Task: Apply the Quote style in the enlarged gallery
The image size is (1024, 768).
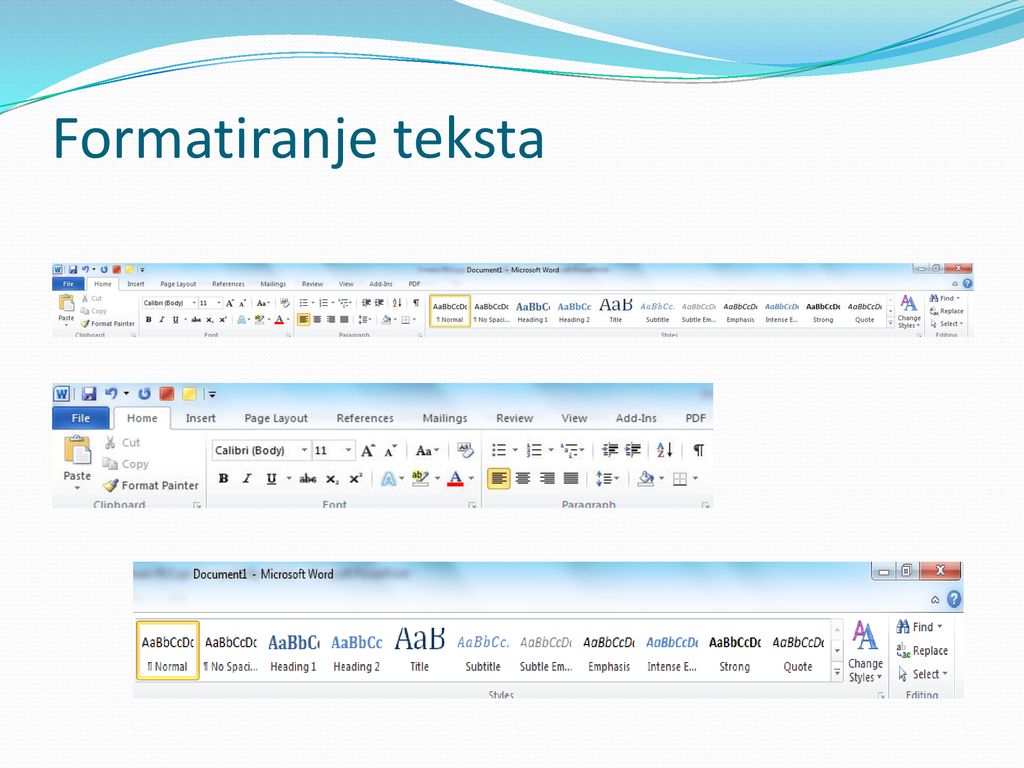Action: 798,651
